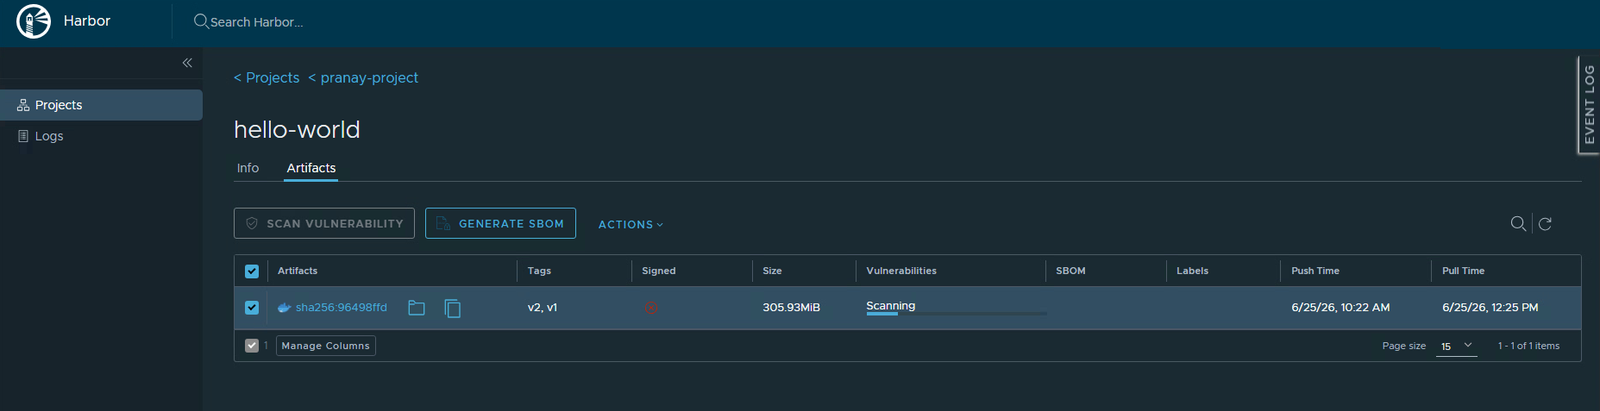Click the Generate SBOM button

(x=500, y=224)
